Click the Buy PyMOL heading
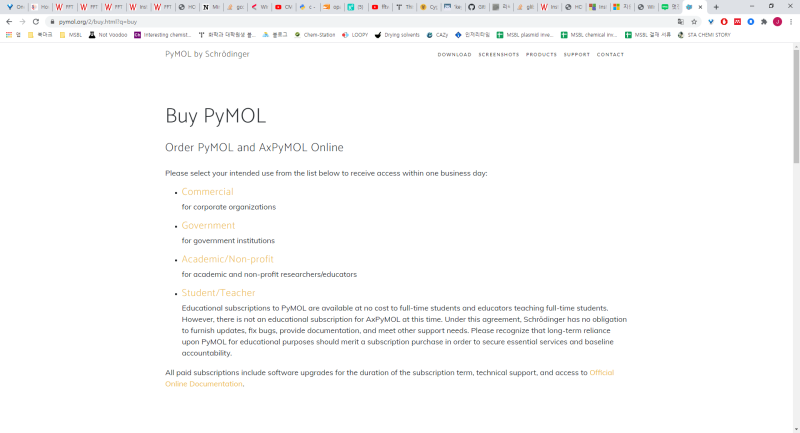The height and width of the screenshot is (433, 800). [215, 116]
